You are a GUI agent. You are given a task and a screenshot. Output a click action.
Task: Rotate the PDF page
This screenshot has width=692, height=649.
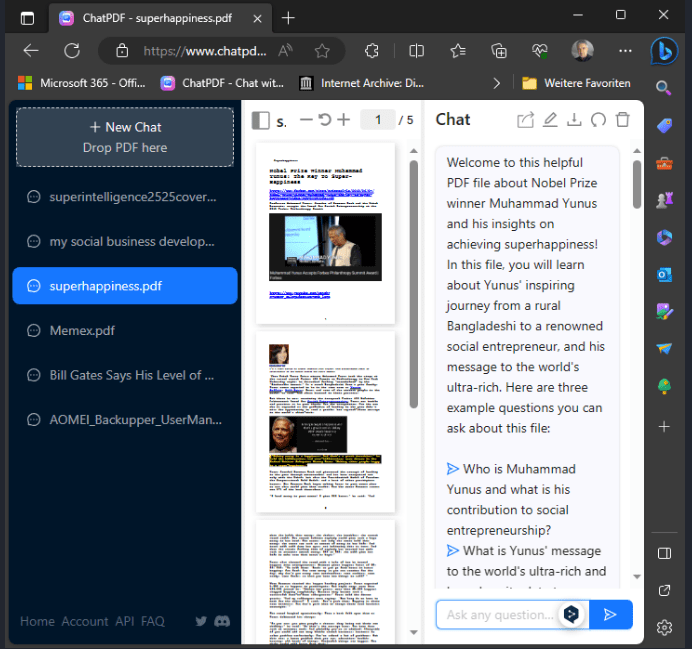[324, 120]
